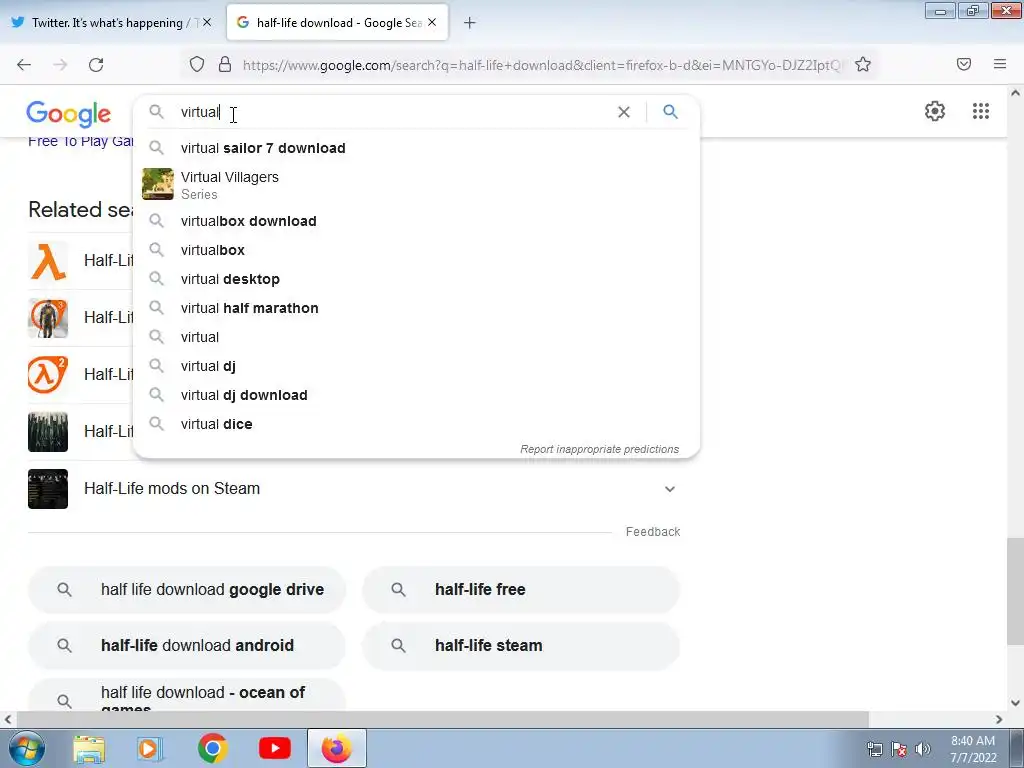The height and width of the screenshot is (768, 1024).
Task: Close the half-life download Google tab
Action: click(x=432, y=22)
